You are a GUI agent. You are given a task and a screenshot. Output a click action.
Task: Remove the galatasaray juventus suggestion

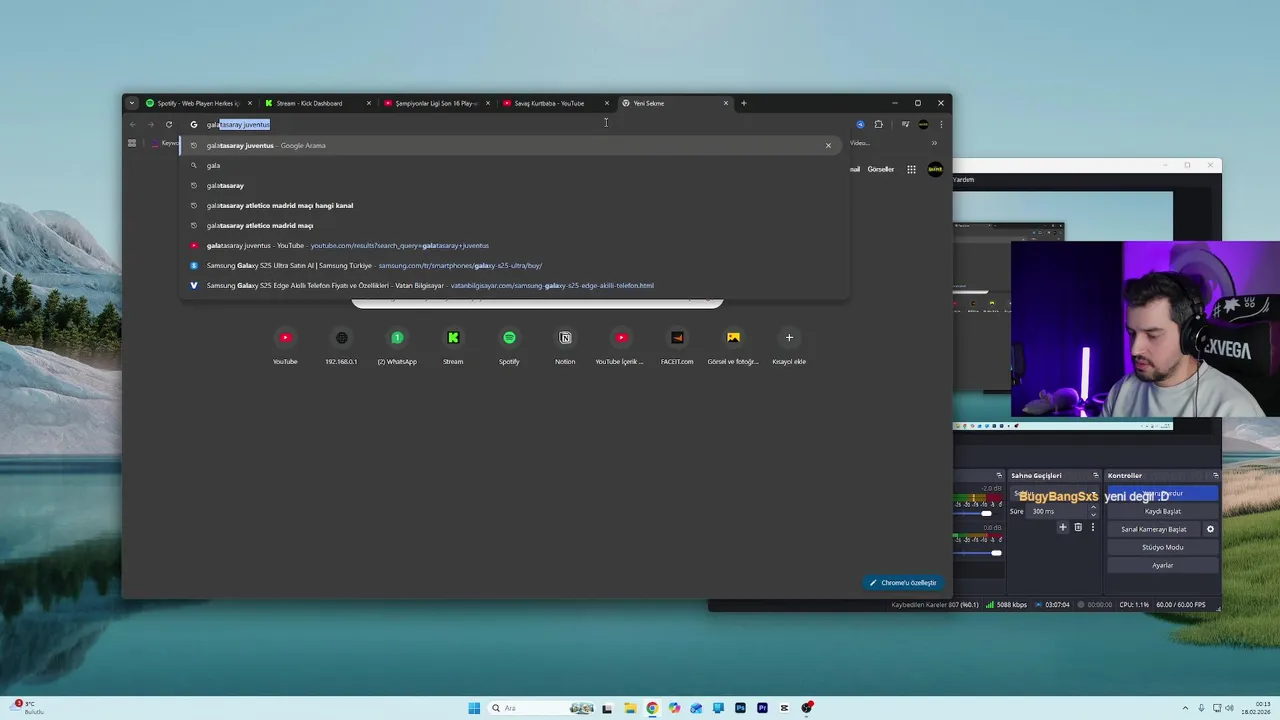(x=828, y=145)
